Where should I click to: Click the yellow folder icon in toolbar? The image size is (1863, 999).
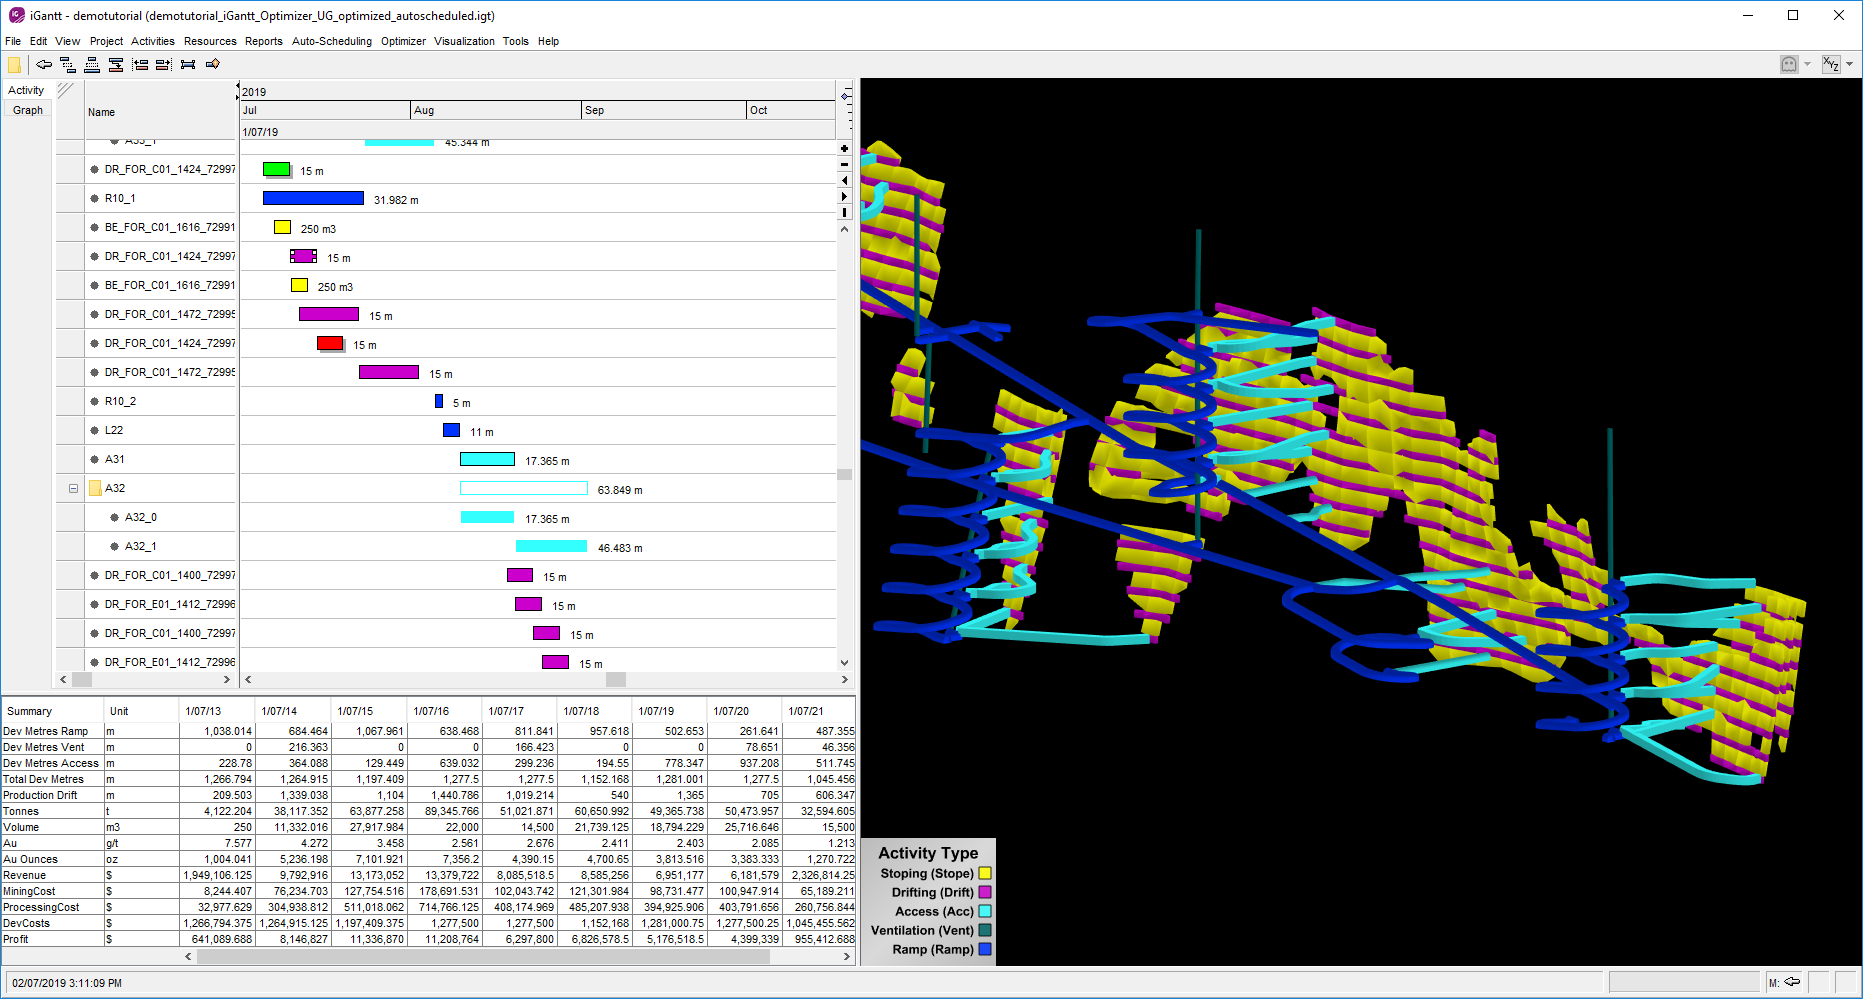[14, 65]
